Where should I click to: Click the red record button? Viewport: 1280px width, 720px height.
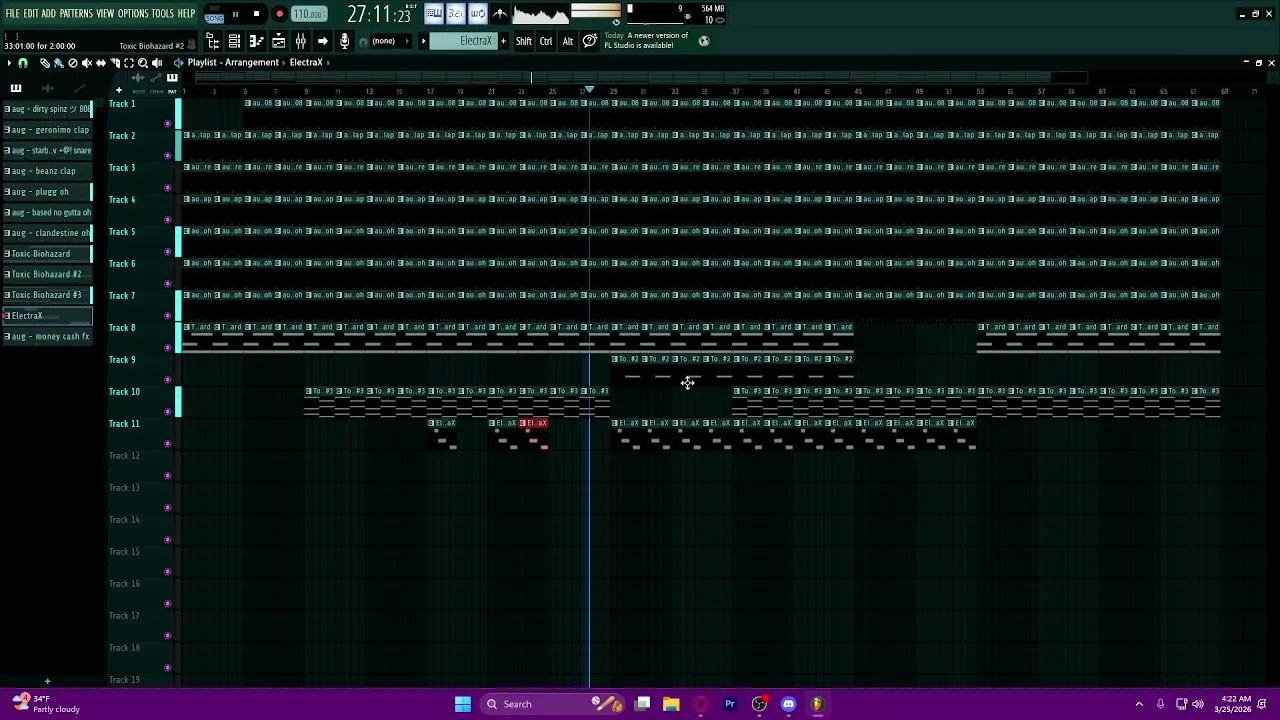pos(280,14)
